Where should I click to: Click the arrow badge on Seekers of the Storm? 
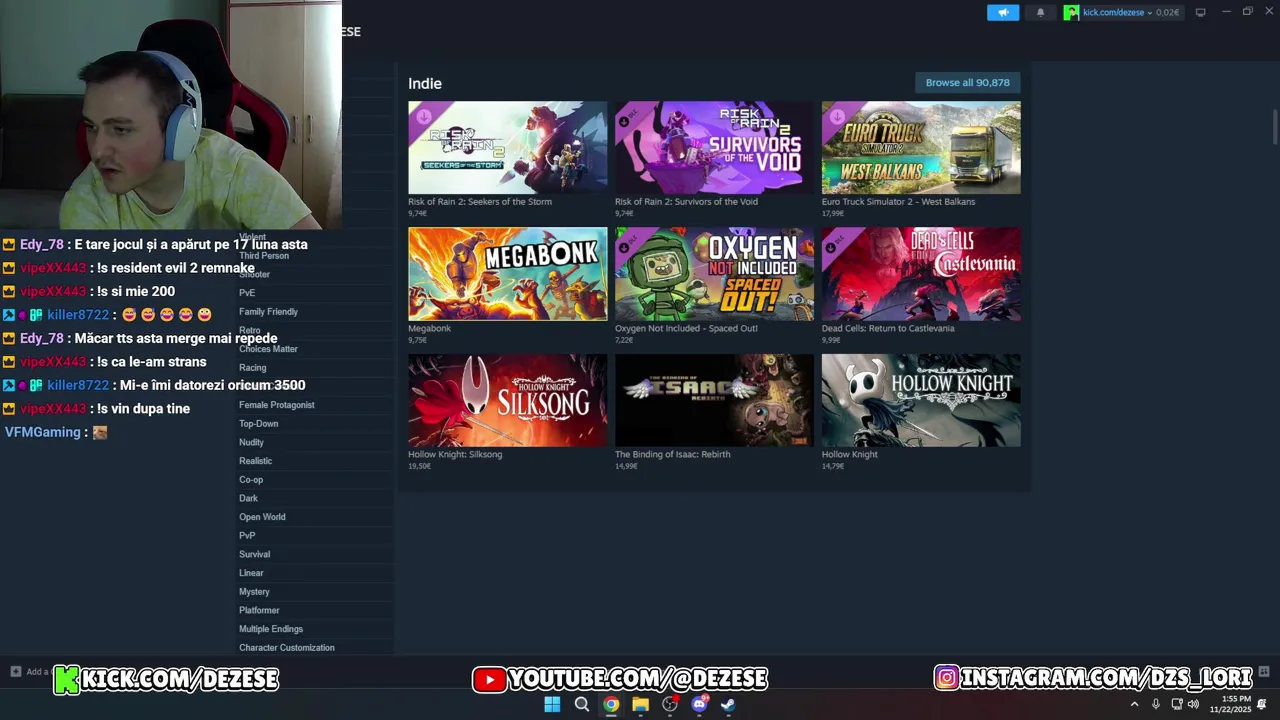point(424,116)
